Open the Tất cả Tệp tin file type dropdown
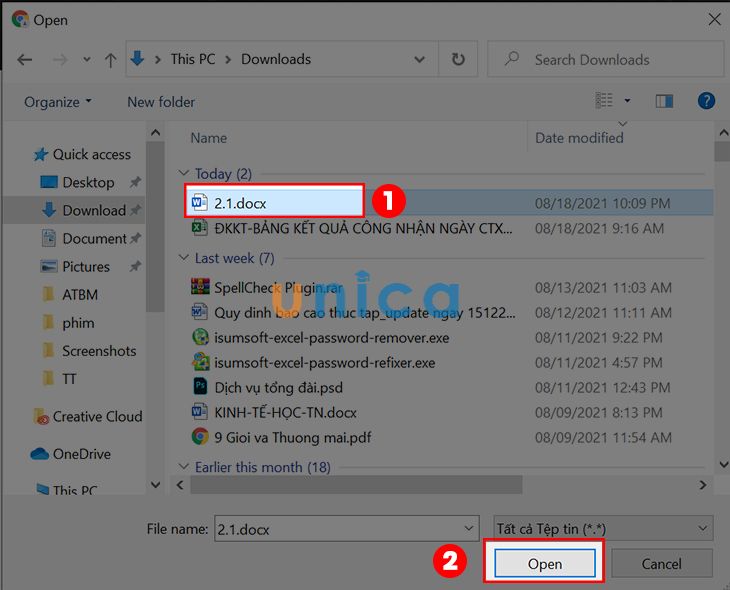 click(x=602, y=529)
